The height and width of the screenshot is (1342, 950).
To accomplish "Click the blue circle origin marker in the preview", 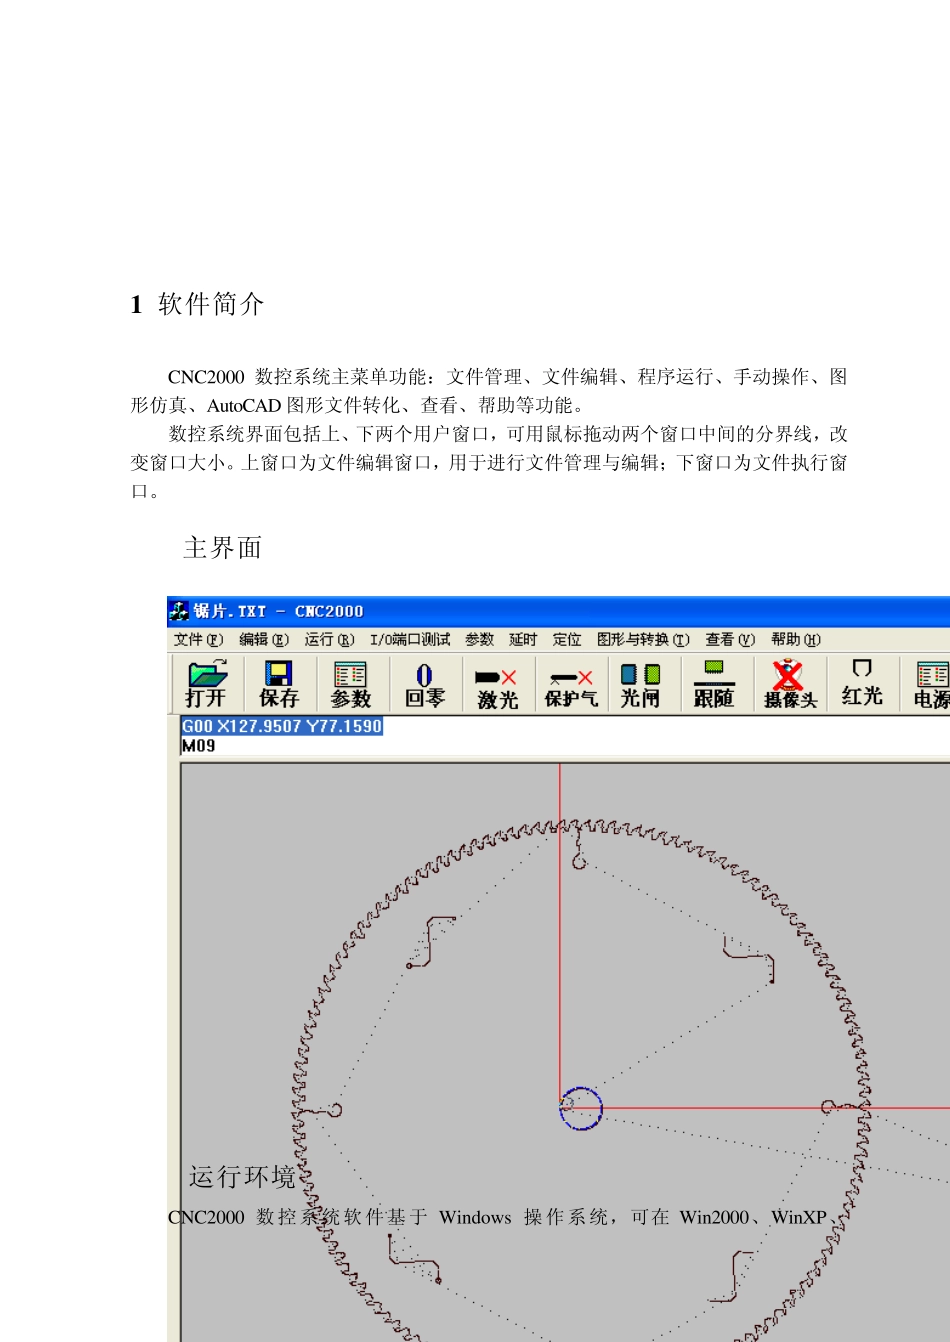I will pos(581,1108).
